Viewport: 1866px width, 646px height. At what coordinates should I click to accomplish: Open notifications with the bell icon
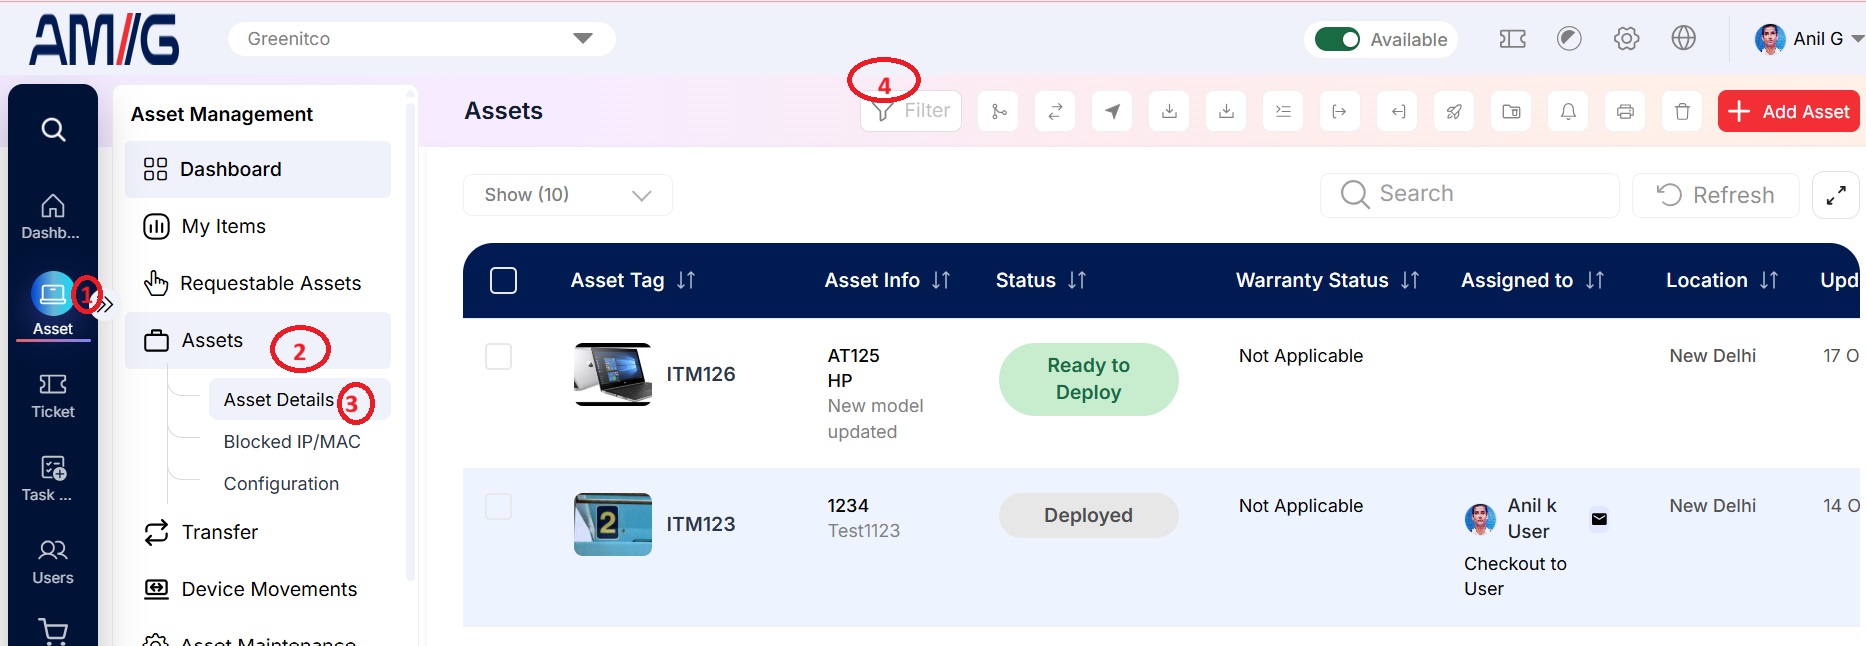click(1568, 111)
